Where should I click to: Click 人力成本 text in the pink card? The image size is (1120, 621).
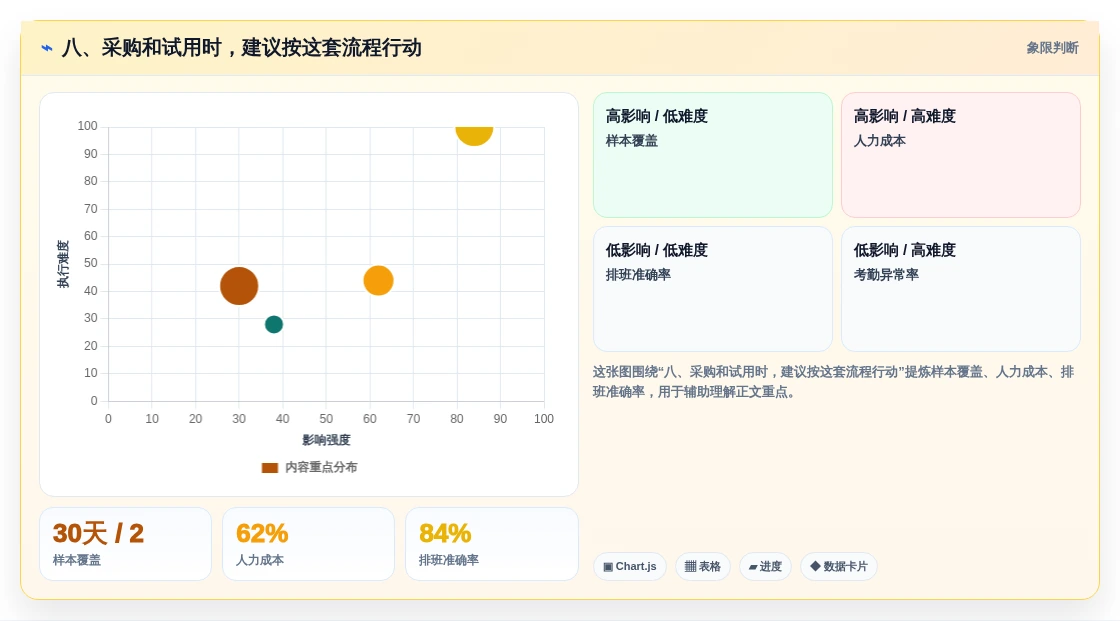click(x=879, y=141)
